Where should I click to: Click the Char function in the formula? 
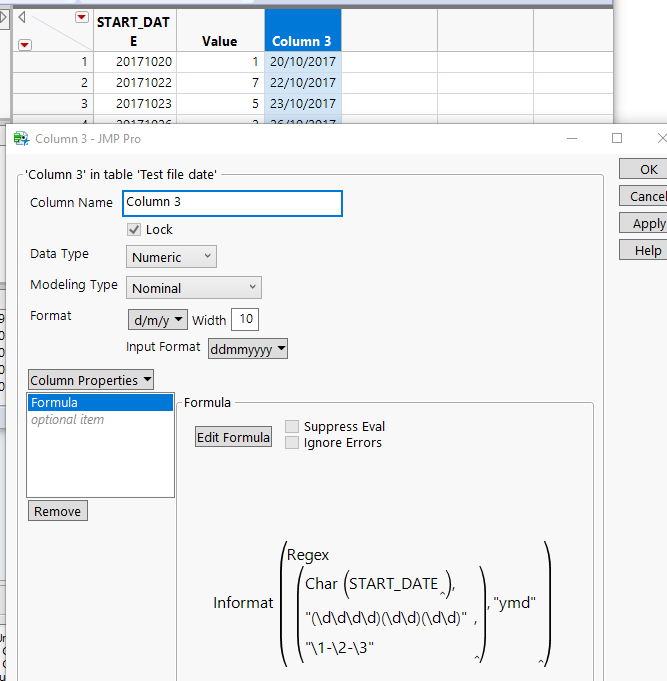[x=321, y=584]
